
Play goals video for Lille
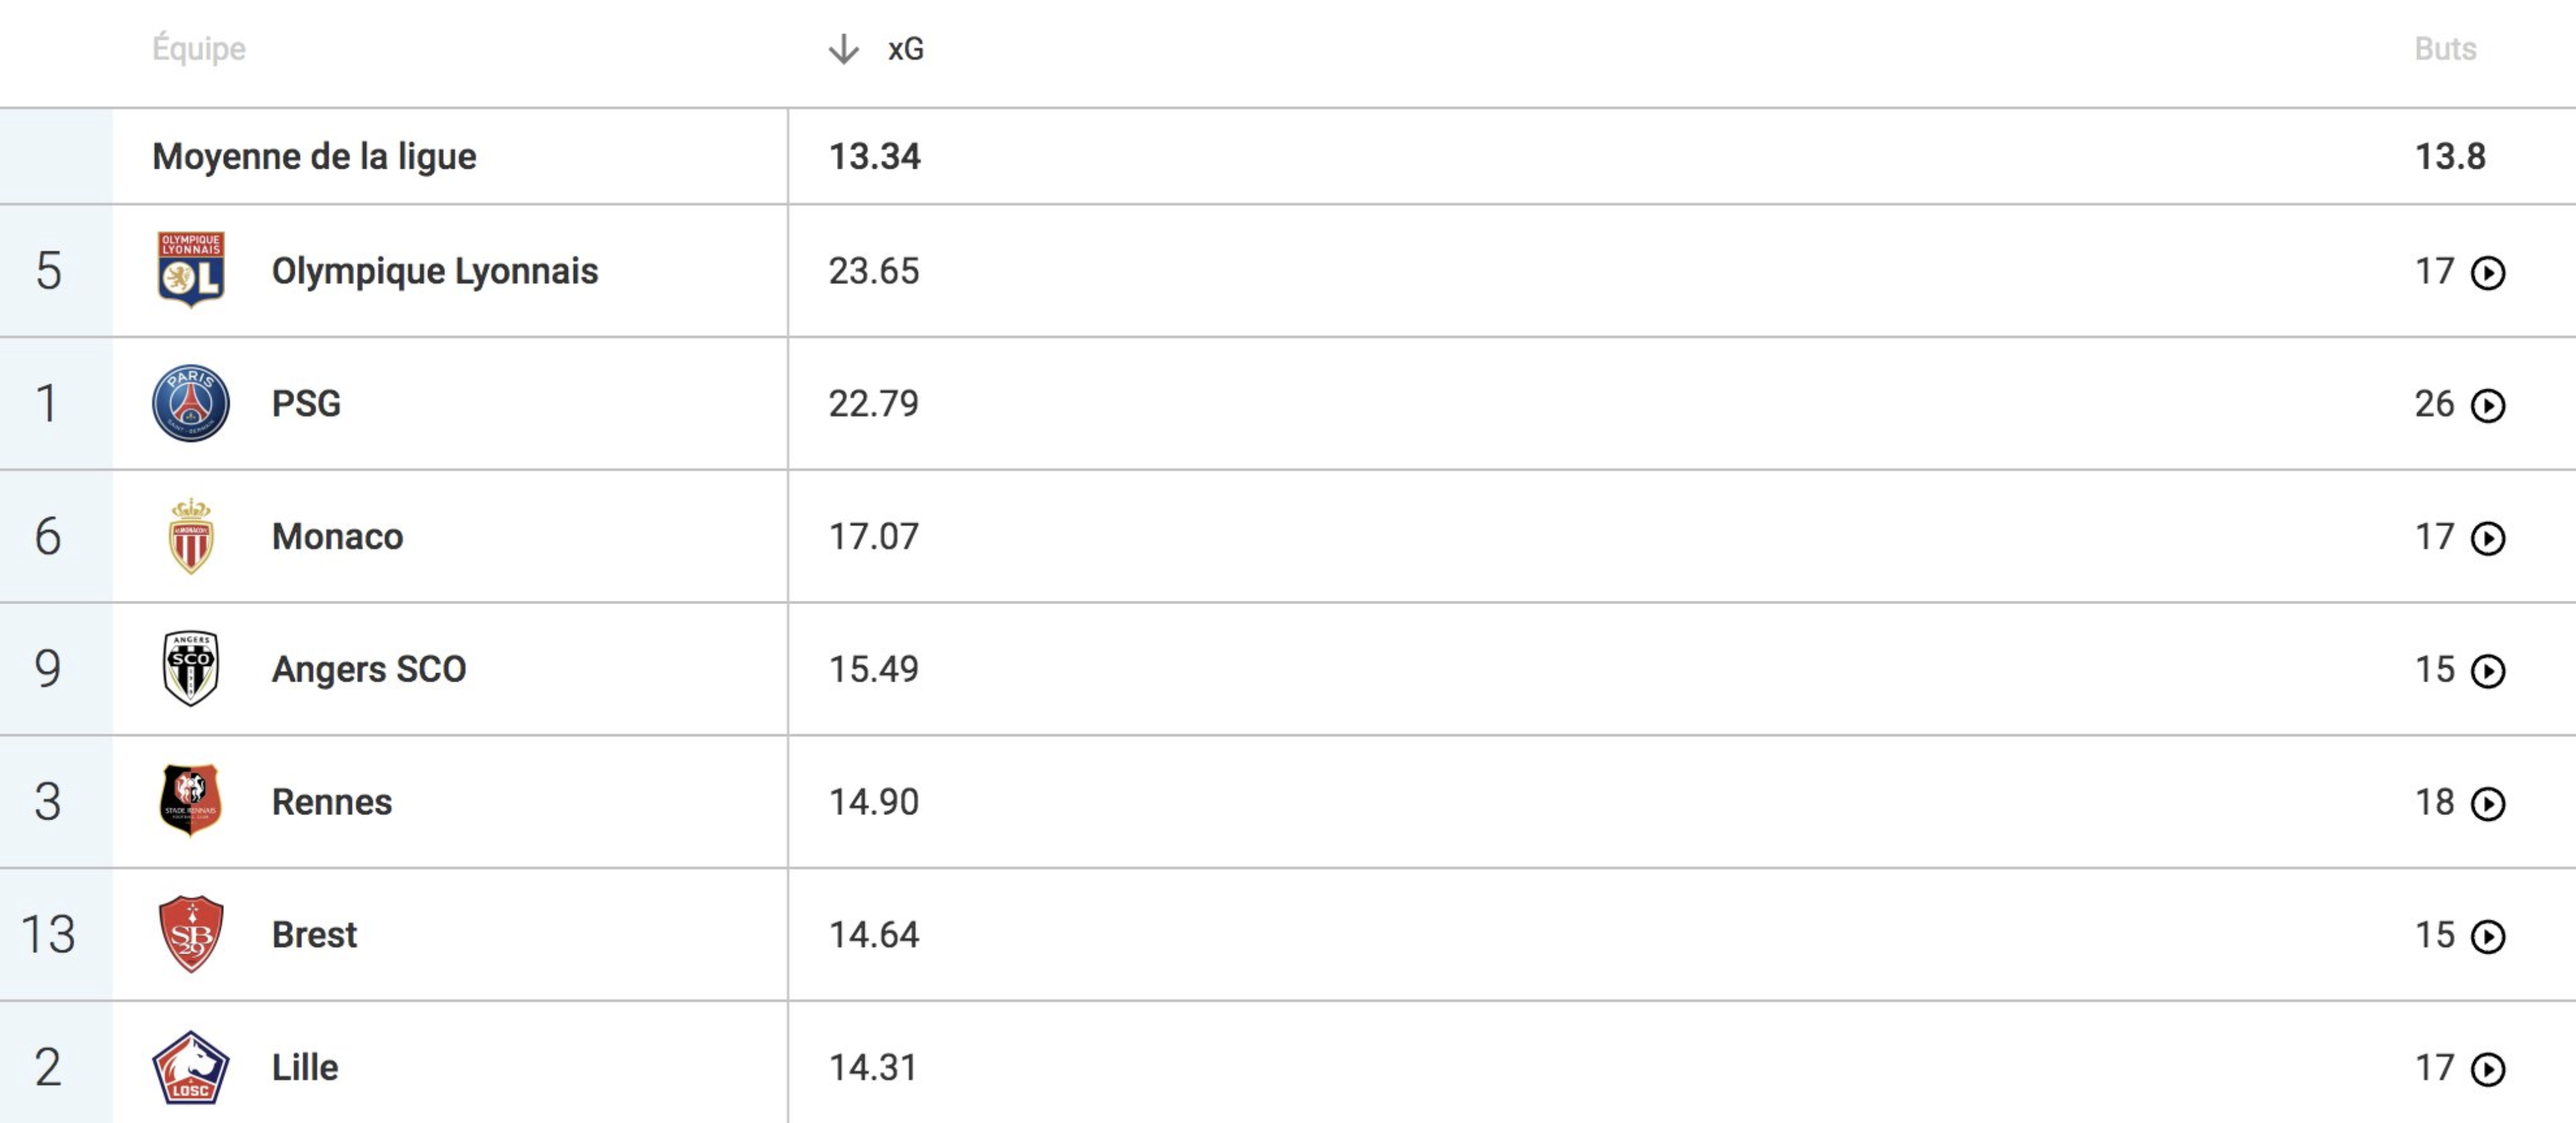[x=2488, y=1069]
